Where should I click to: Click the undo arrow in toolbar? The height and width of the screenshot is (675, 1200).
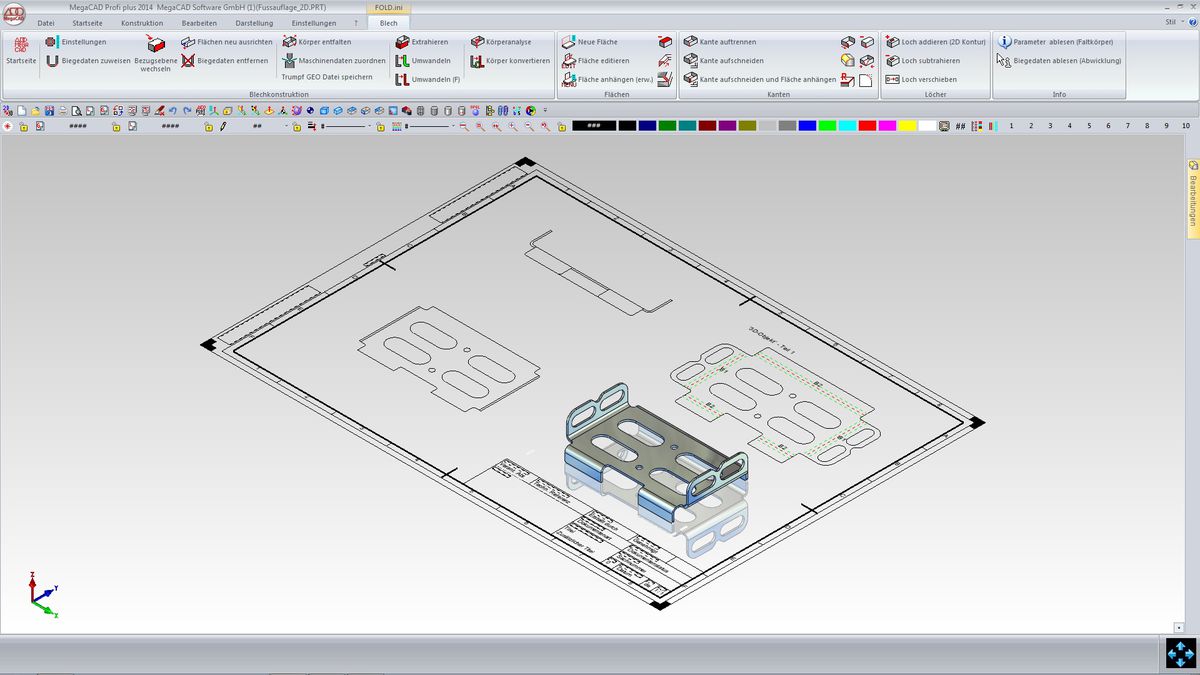(x=173, y=110)
